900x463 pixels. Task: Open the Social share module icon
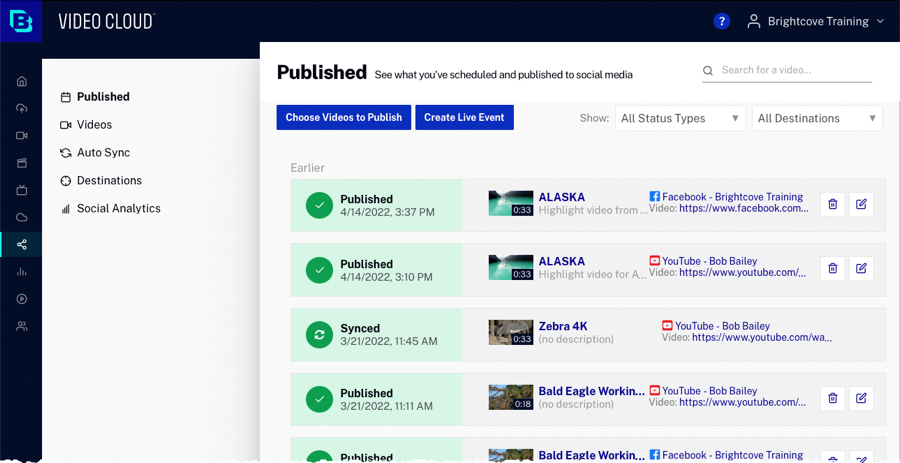[x=21, y=244]
